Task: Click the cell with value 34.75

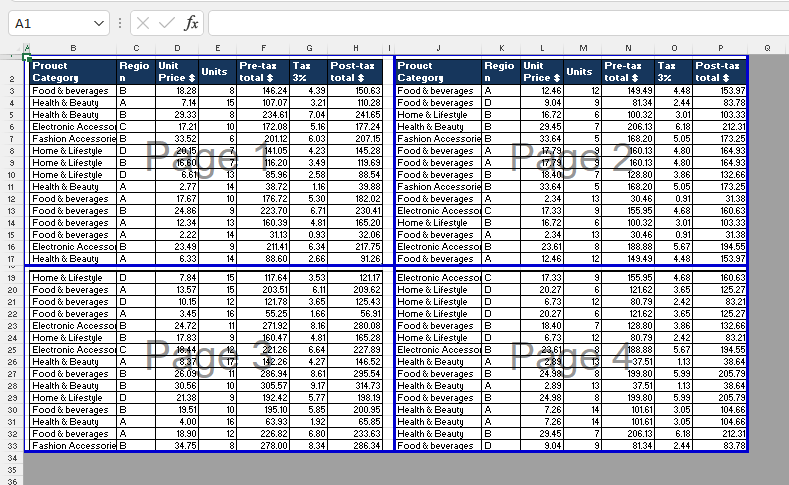Action: (177, 446)
